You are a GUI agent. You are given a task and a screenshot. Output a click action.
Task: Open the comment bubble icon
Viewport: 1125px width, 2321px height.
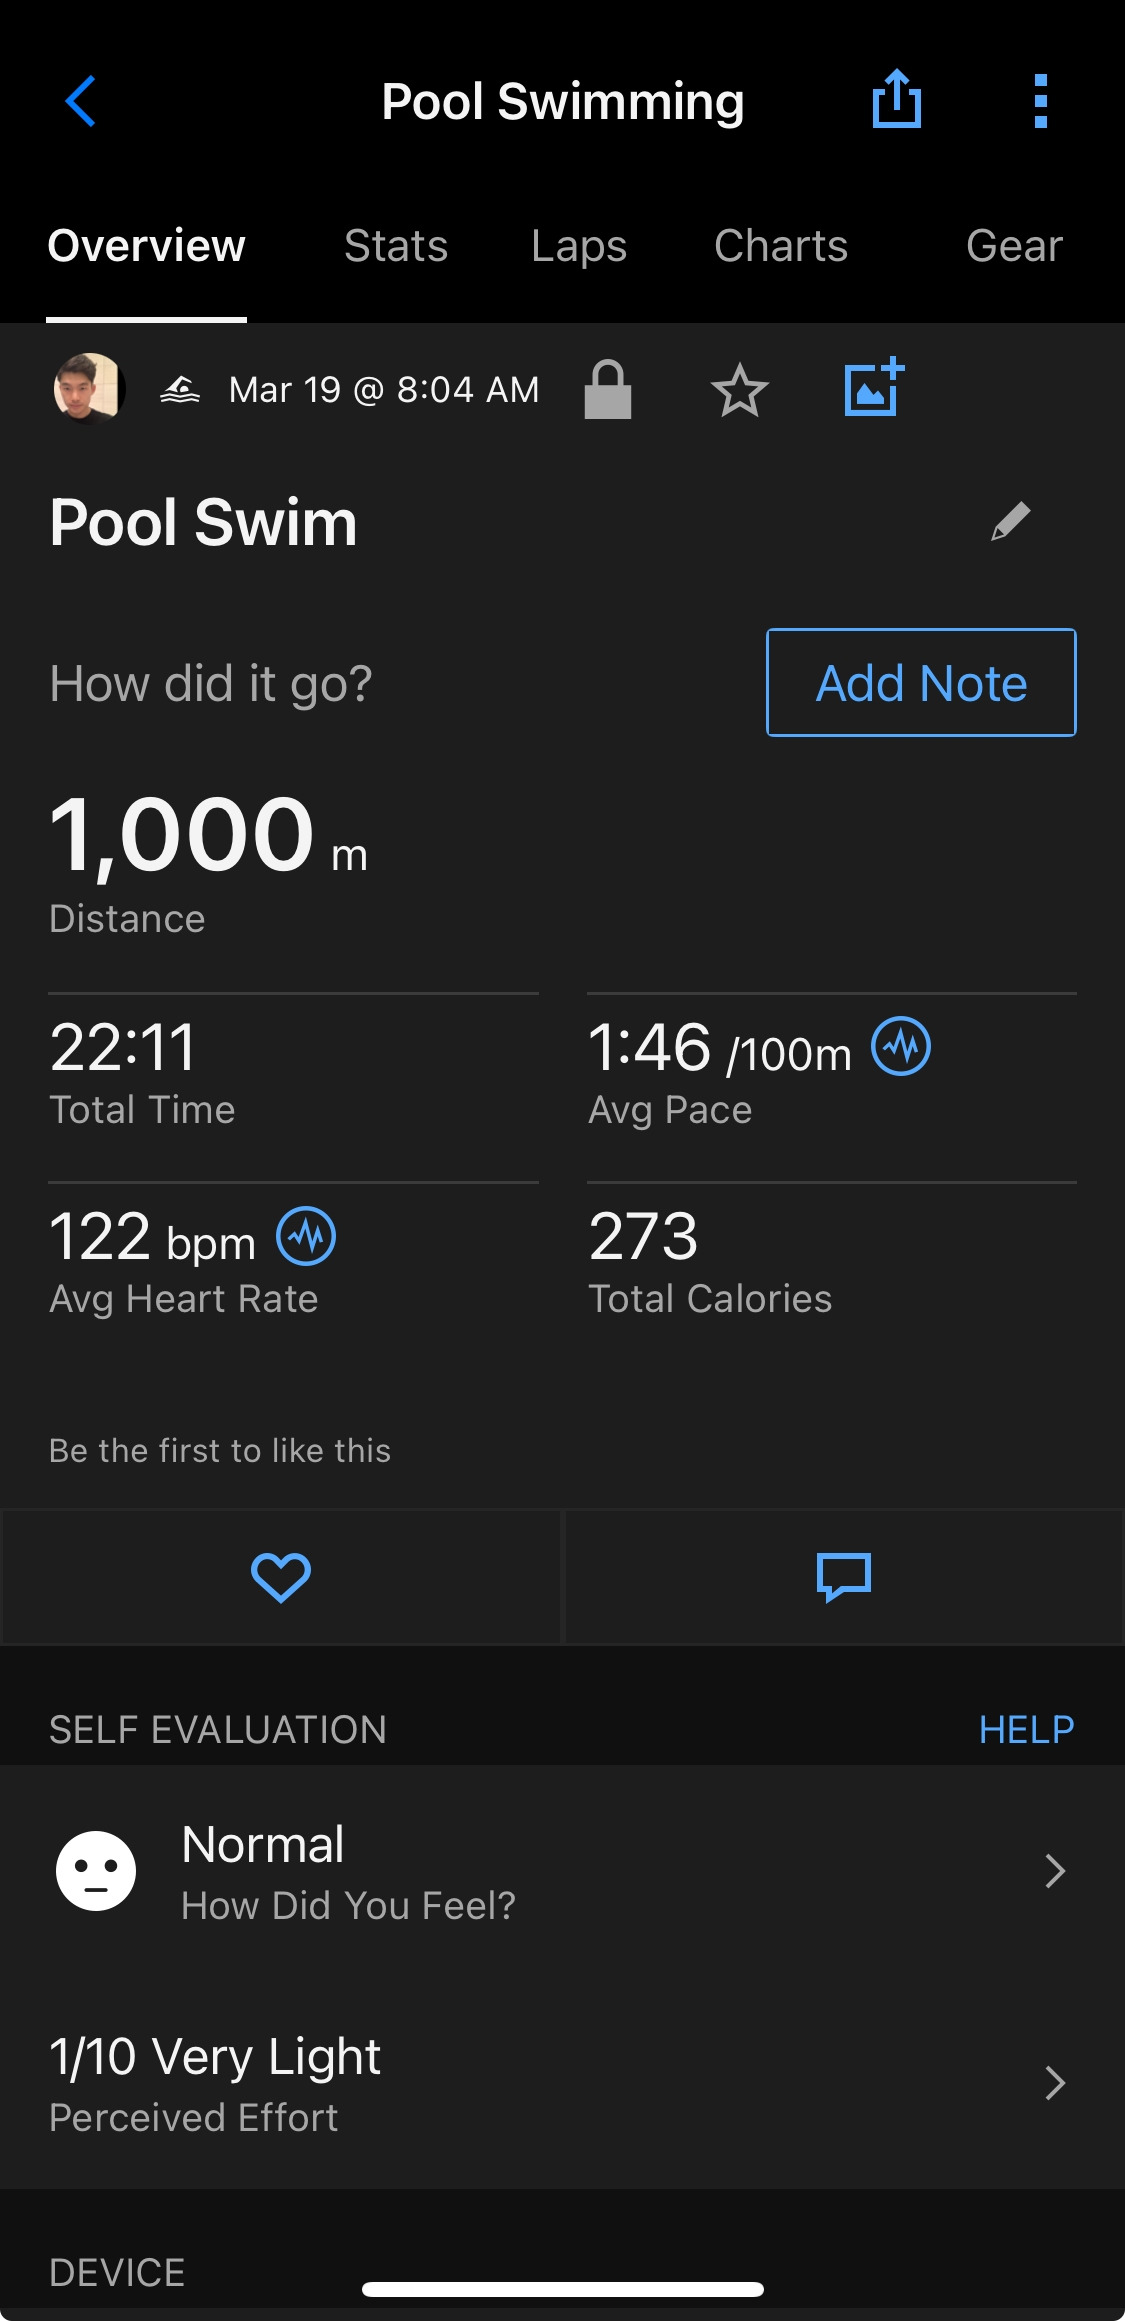click(x=844, y=1577)
